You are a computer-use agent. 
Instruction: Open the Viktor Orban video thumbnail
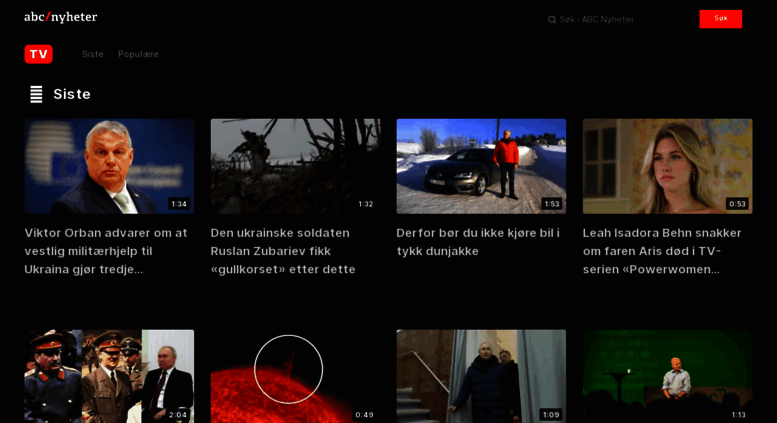point(109,166)
